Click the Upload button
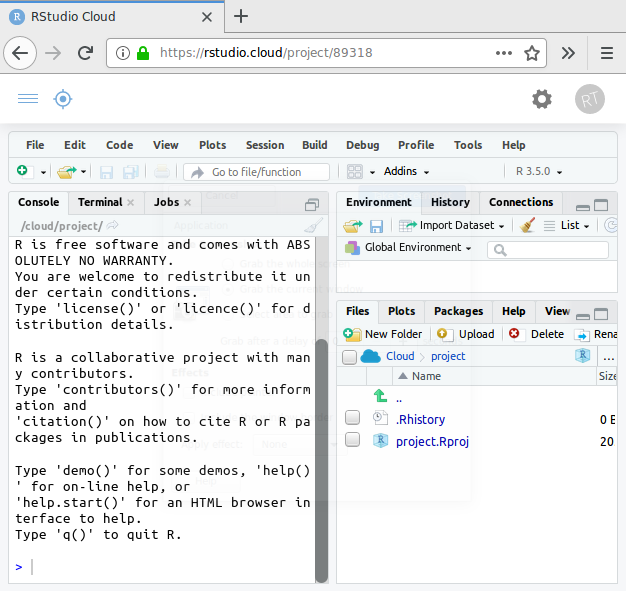626x591 pixels. tap(466, 334)
